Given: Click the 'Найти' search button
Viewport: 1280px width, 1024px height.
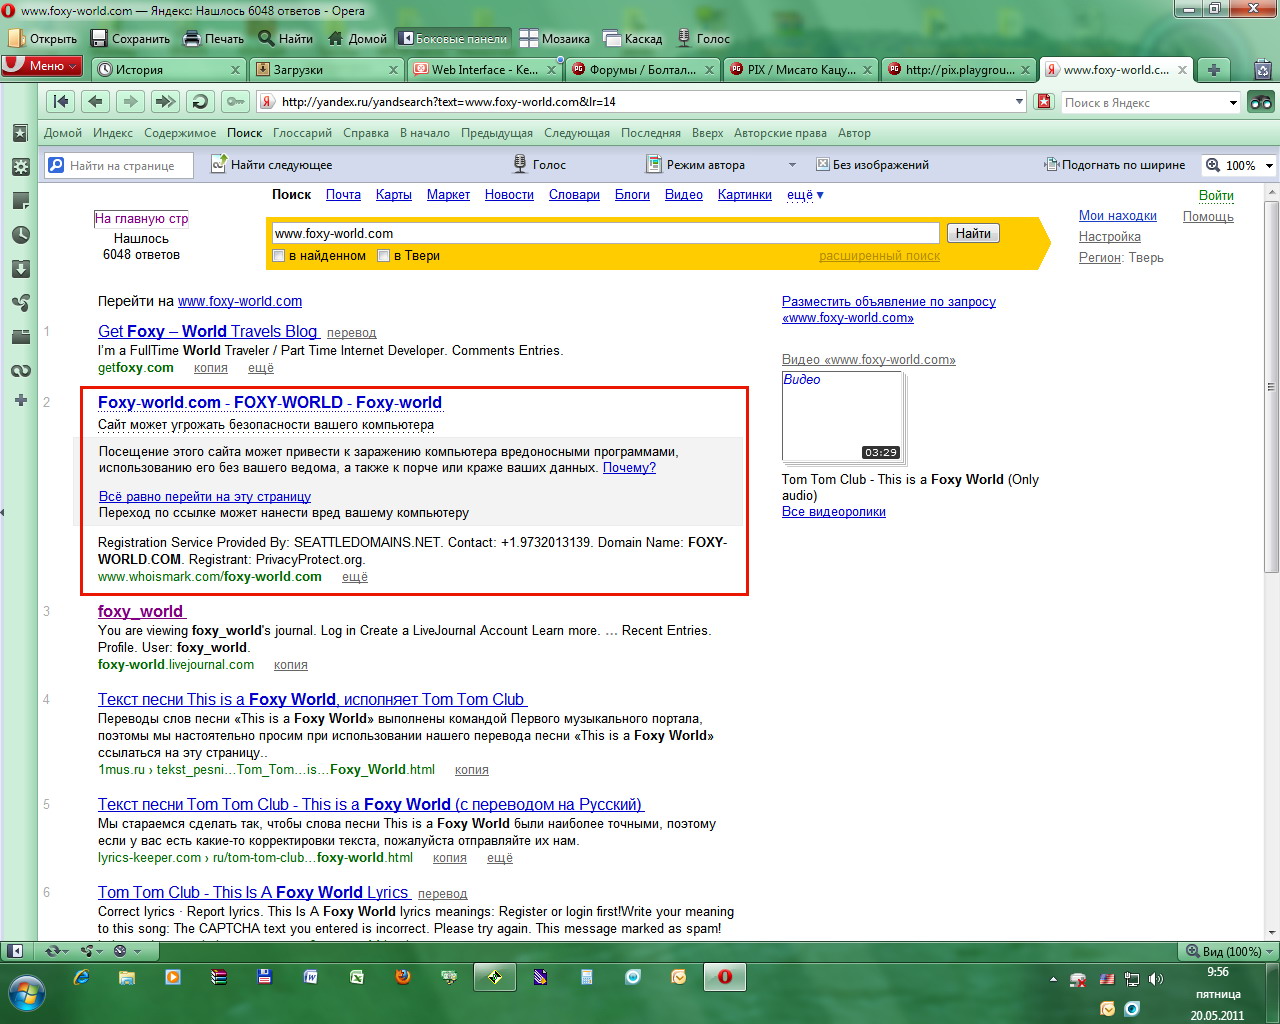Looking at the screenshot, I should (x=973, y=233).
